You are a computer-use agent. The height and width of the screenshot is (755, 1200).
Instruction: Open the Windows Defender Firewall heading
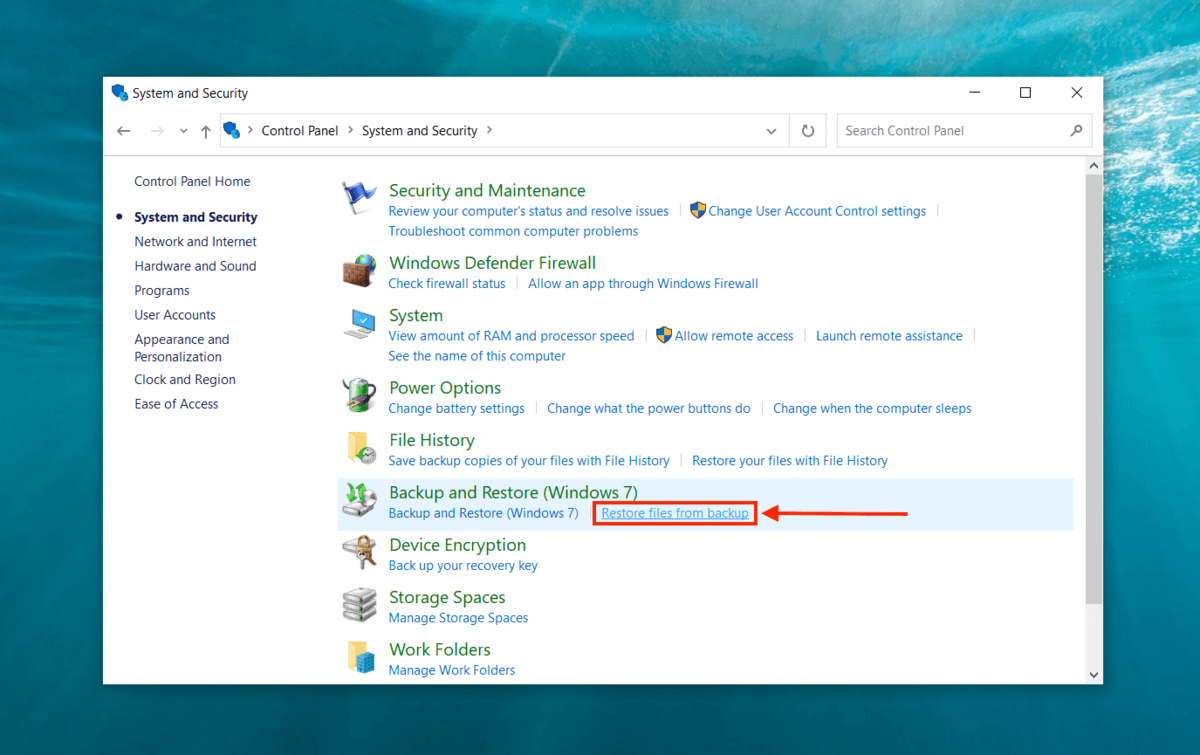(492, 263)
